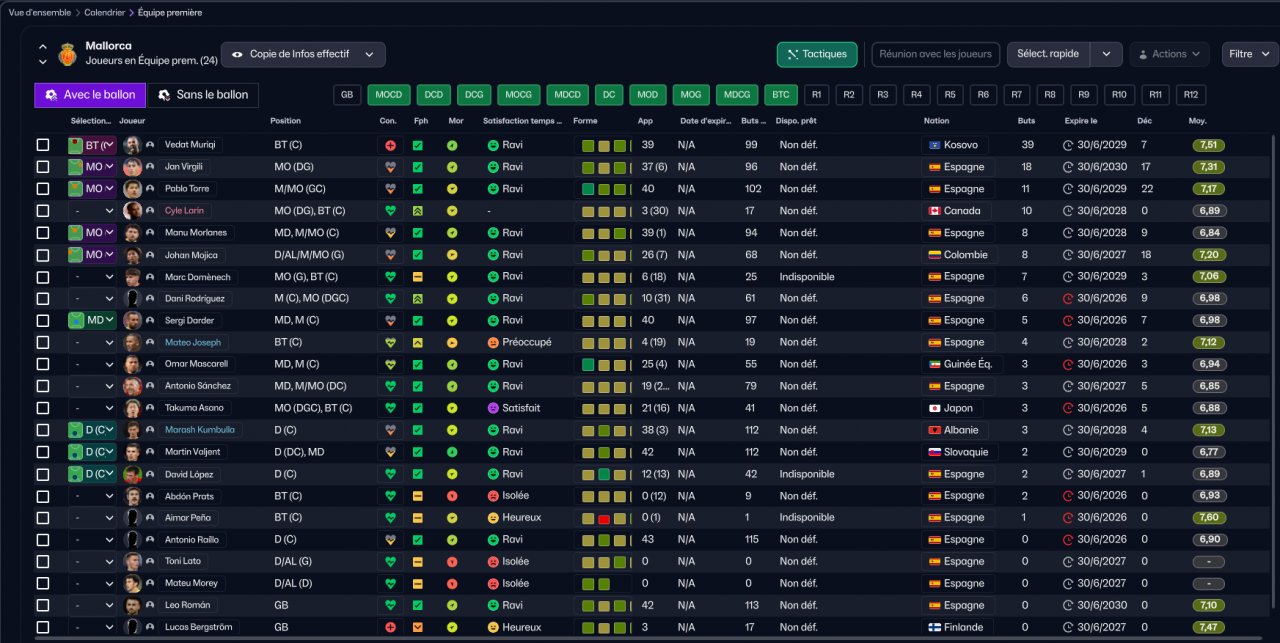Image resolution: width=1280 pixels, height=643 pixels.
Task: Click Abdón Prats's red morale icon
Action: tap(452, 496)
